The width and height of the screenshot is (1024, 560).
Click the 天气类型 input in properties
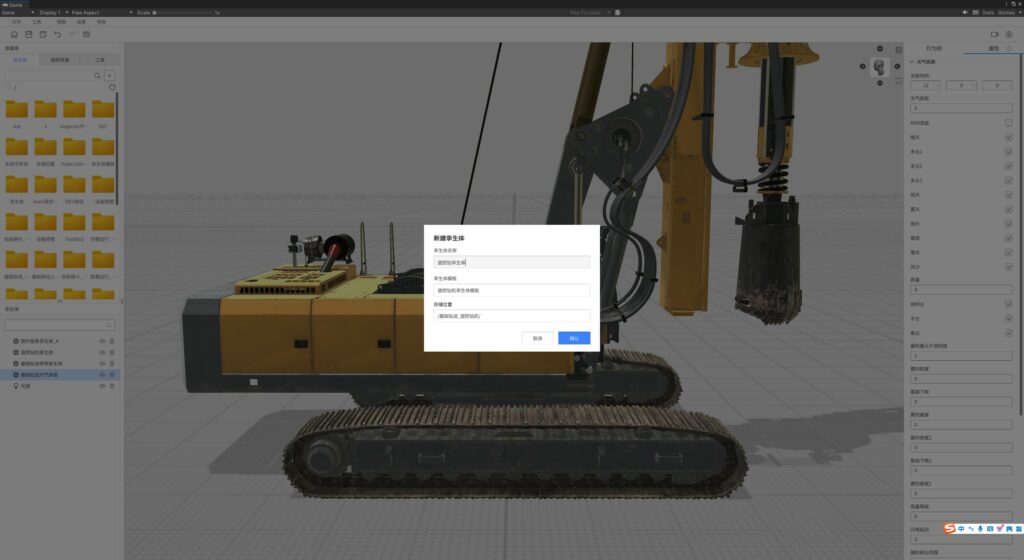pos(961,108)
